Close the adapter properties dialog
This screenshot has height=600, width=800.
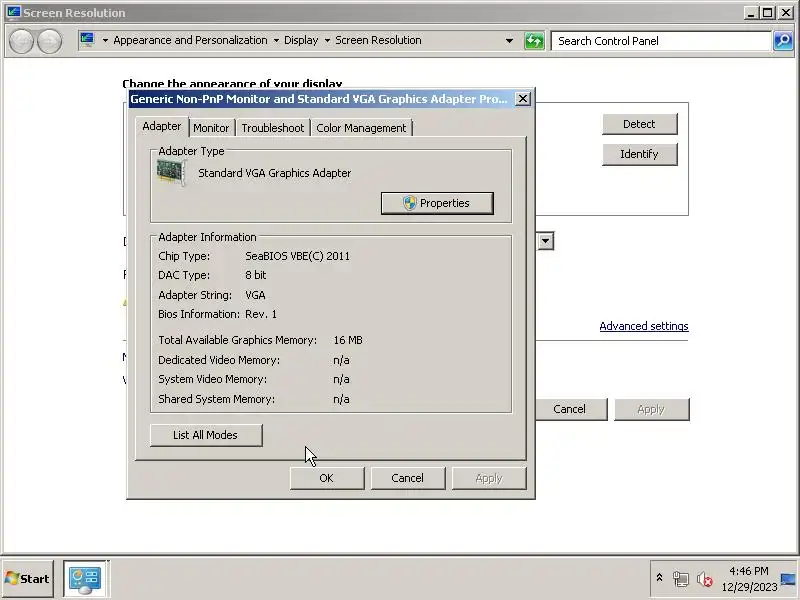[x=523, y=98]
